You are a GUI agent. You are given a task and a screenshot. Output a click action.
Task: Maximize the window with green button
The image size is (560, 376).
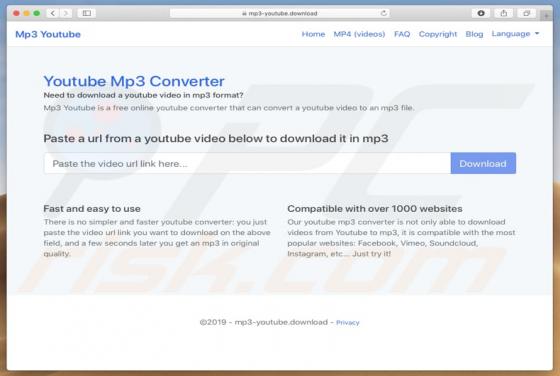37,13
